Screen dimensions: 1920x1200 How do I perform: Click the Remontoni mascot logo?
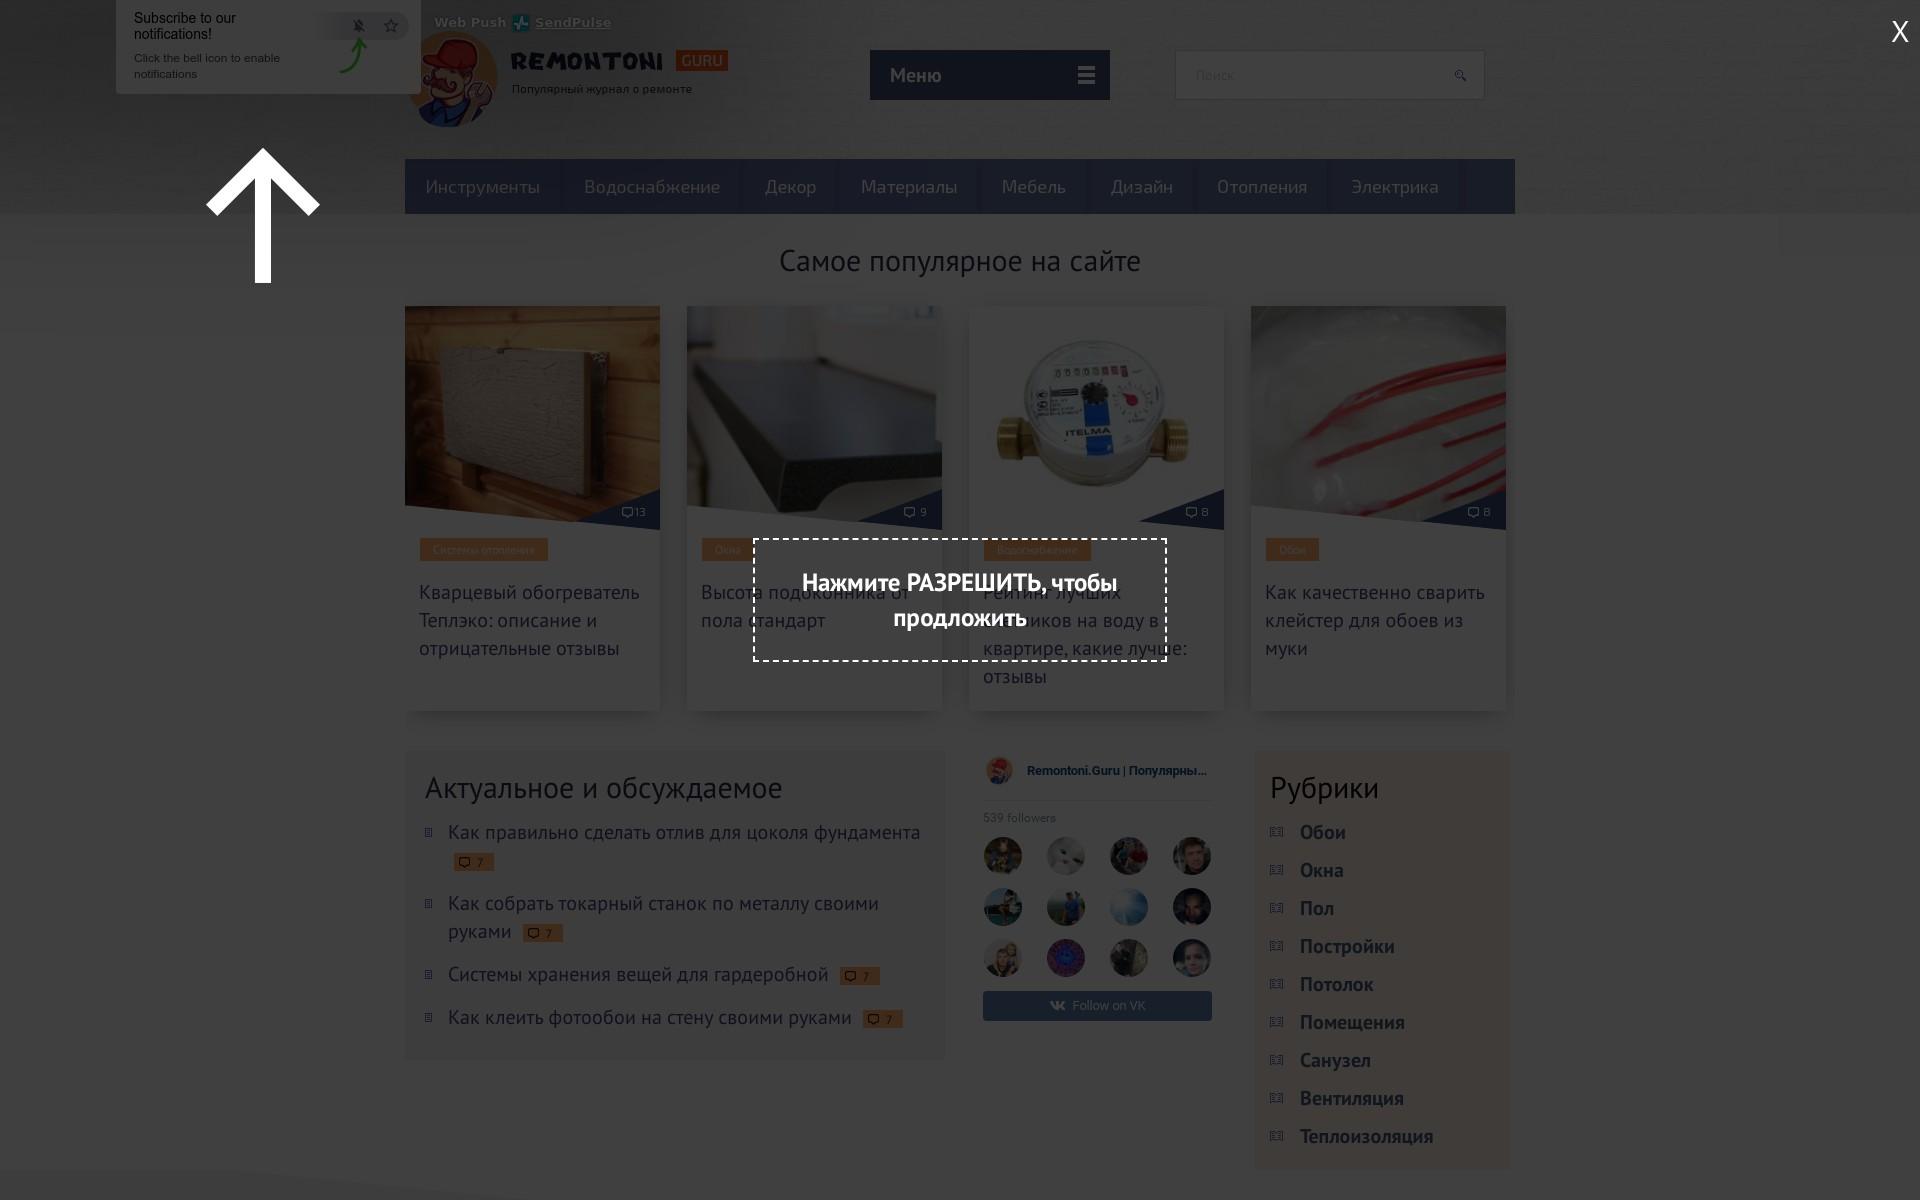[x=453, y=80]
